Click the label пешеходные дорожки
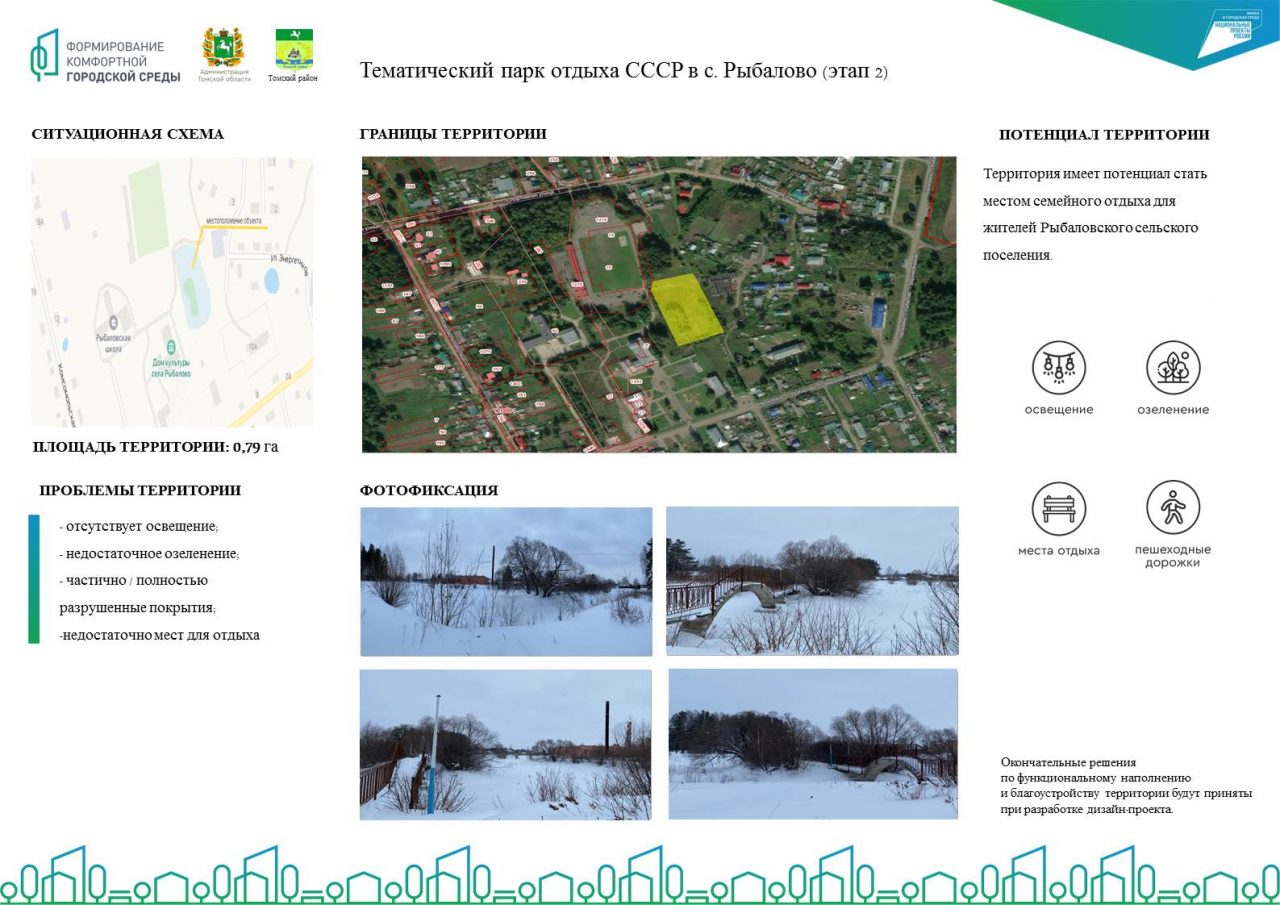1280x905 pixels. [1173, 556]
